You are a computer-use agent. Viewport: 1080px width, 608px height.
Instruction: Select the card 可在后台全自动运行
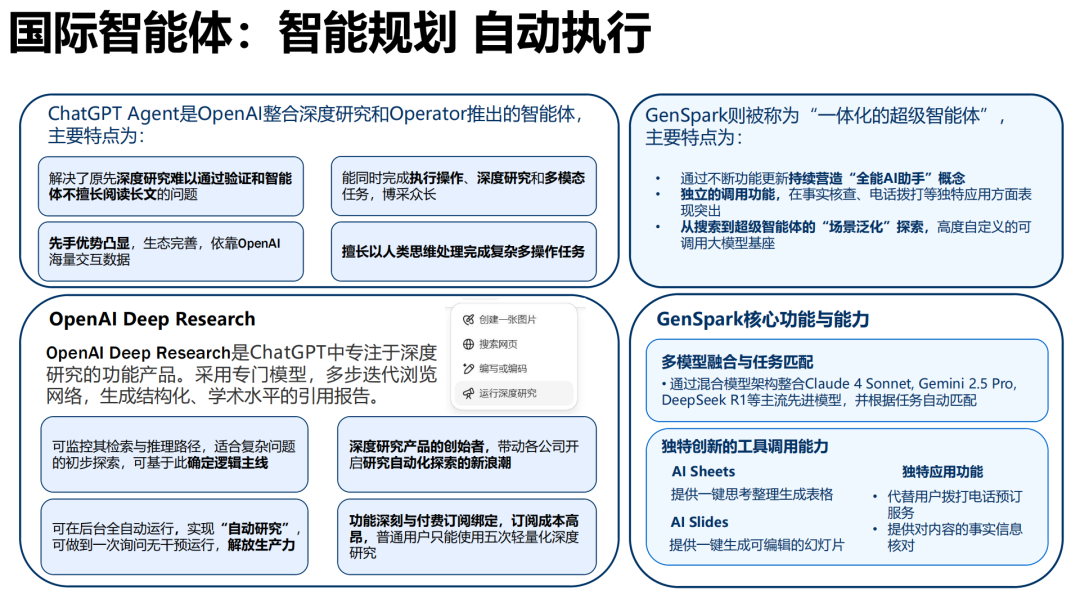pyautogui.click(x=174, y=537)
